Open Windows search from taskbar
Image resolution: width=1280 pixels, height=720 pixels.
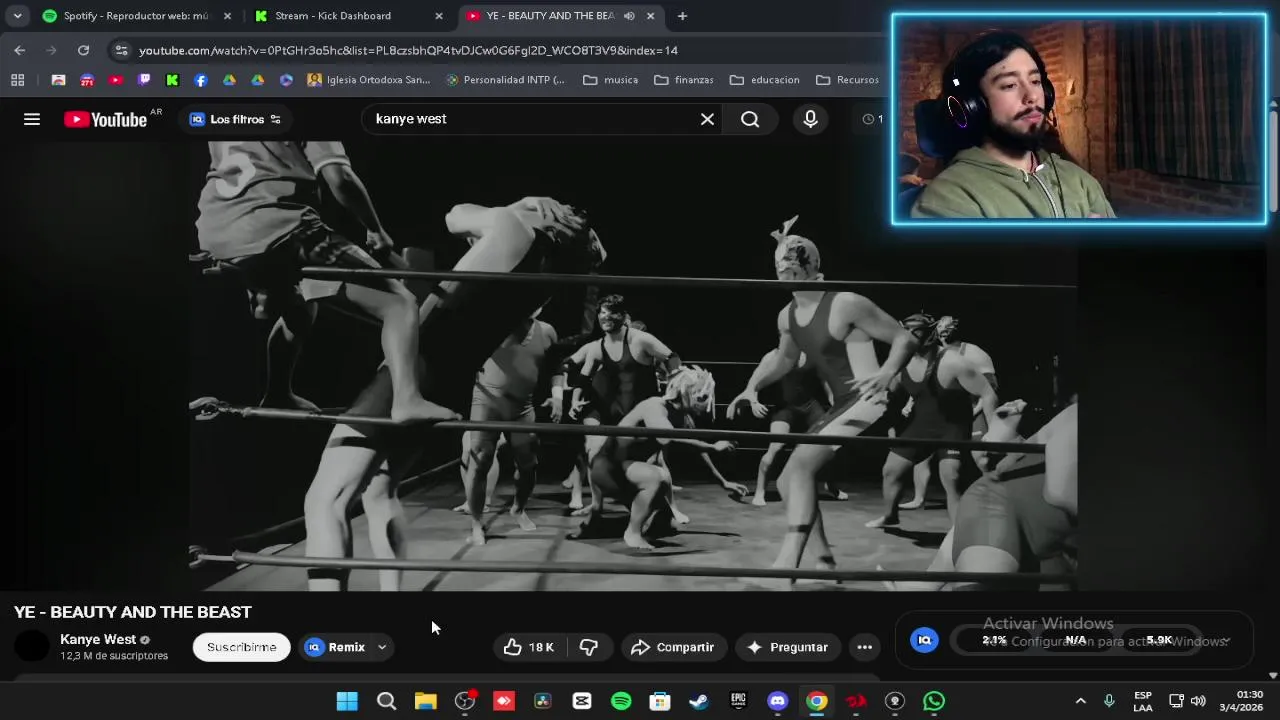click(x=386, y=701)
